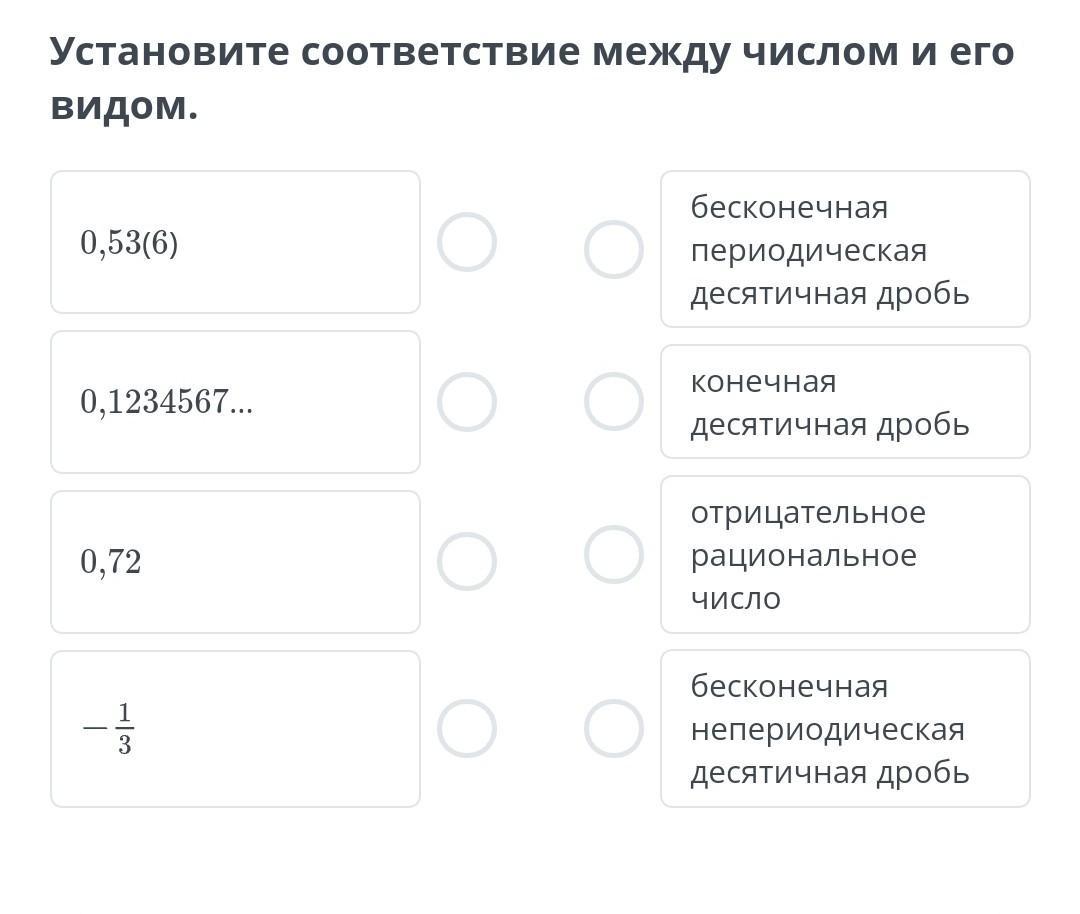Choose the конечная десятичная дробь card
This screenshot has width=1080, height=914.
coord(845,402)
